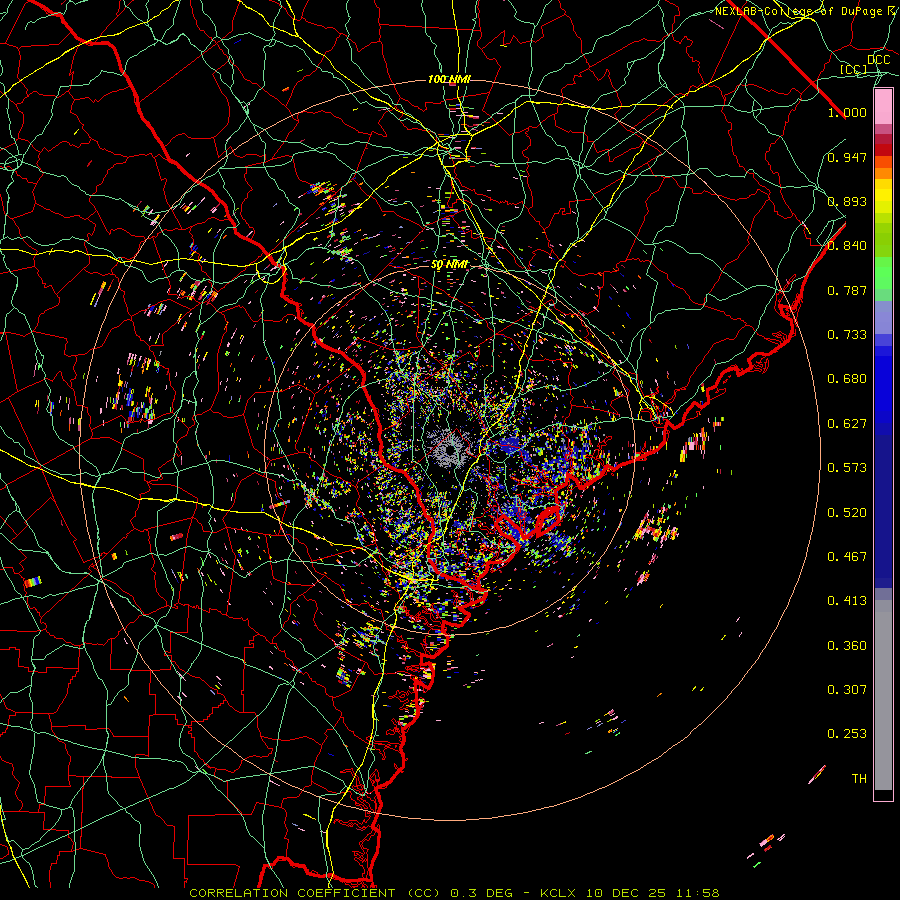900x900 pixels.
Task: Select the 0.360 legend value
Action: [847, 646]
